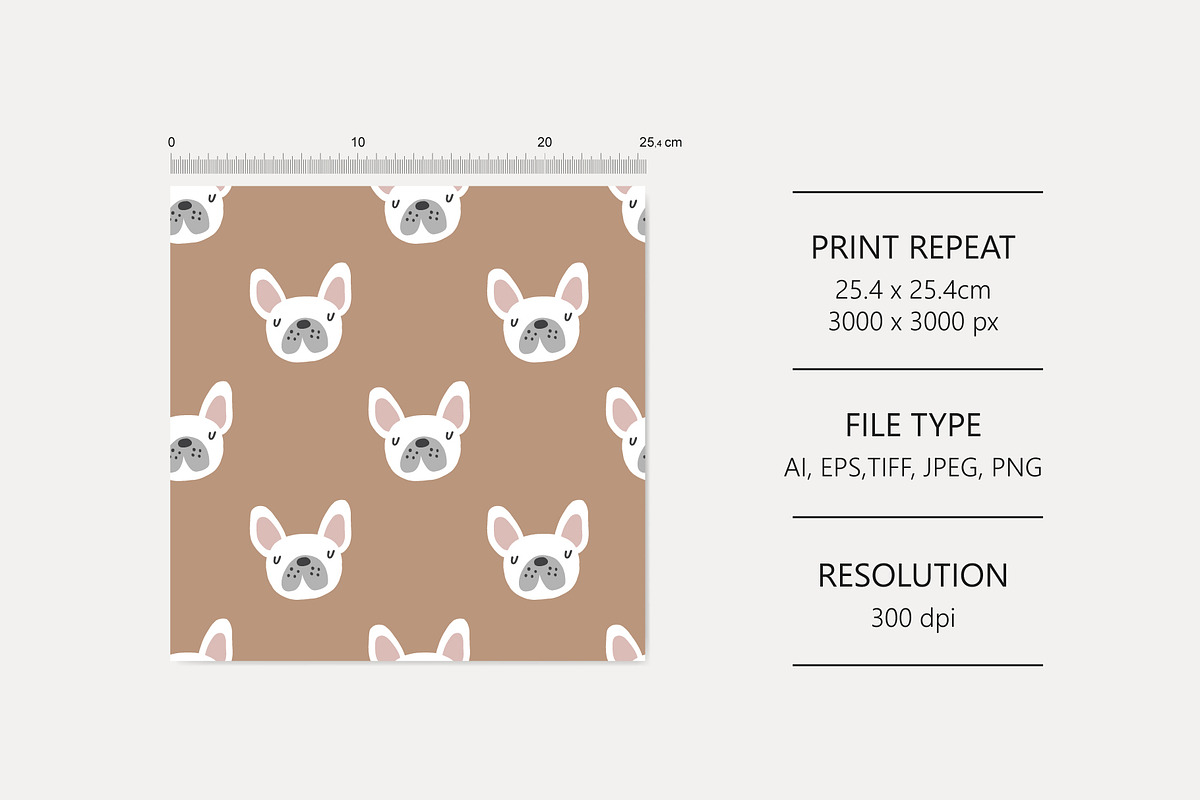This screenshot has width=1200, height=800.
Task: Click the bulldog face at pattern center
Action: [419, 432]
